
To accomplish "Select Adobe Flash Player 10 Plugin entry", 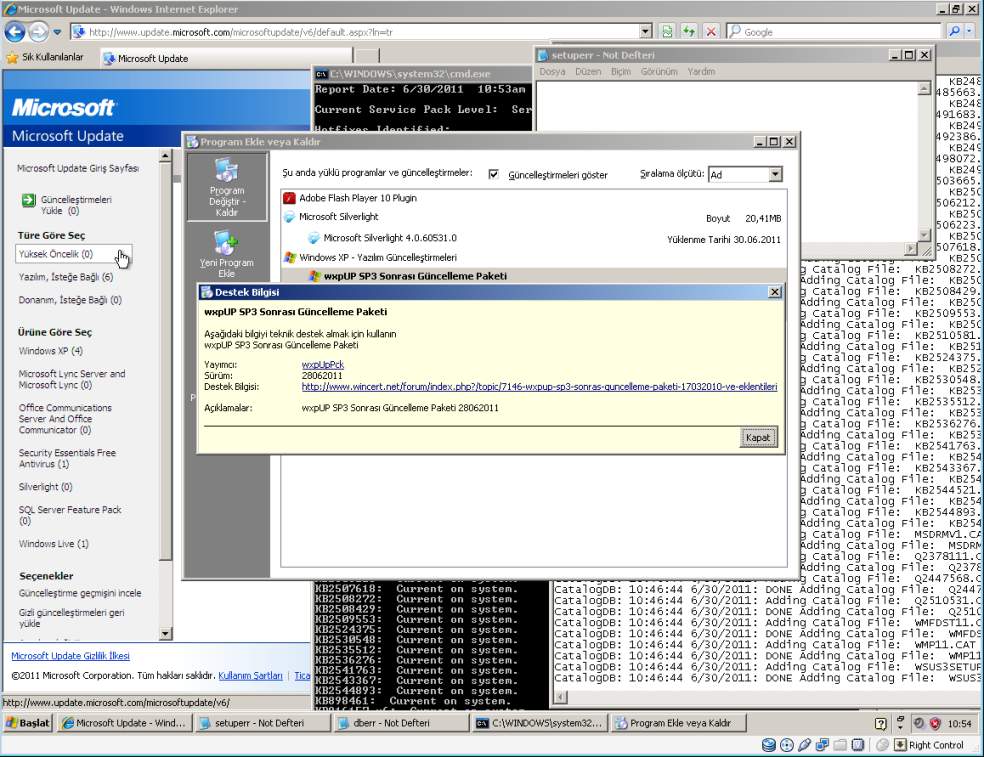I will [x=357, y=198].
